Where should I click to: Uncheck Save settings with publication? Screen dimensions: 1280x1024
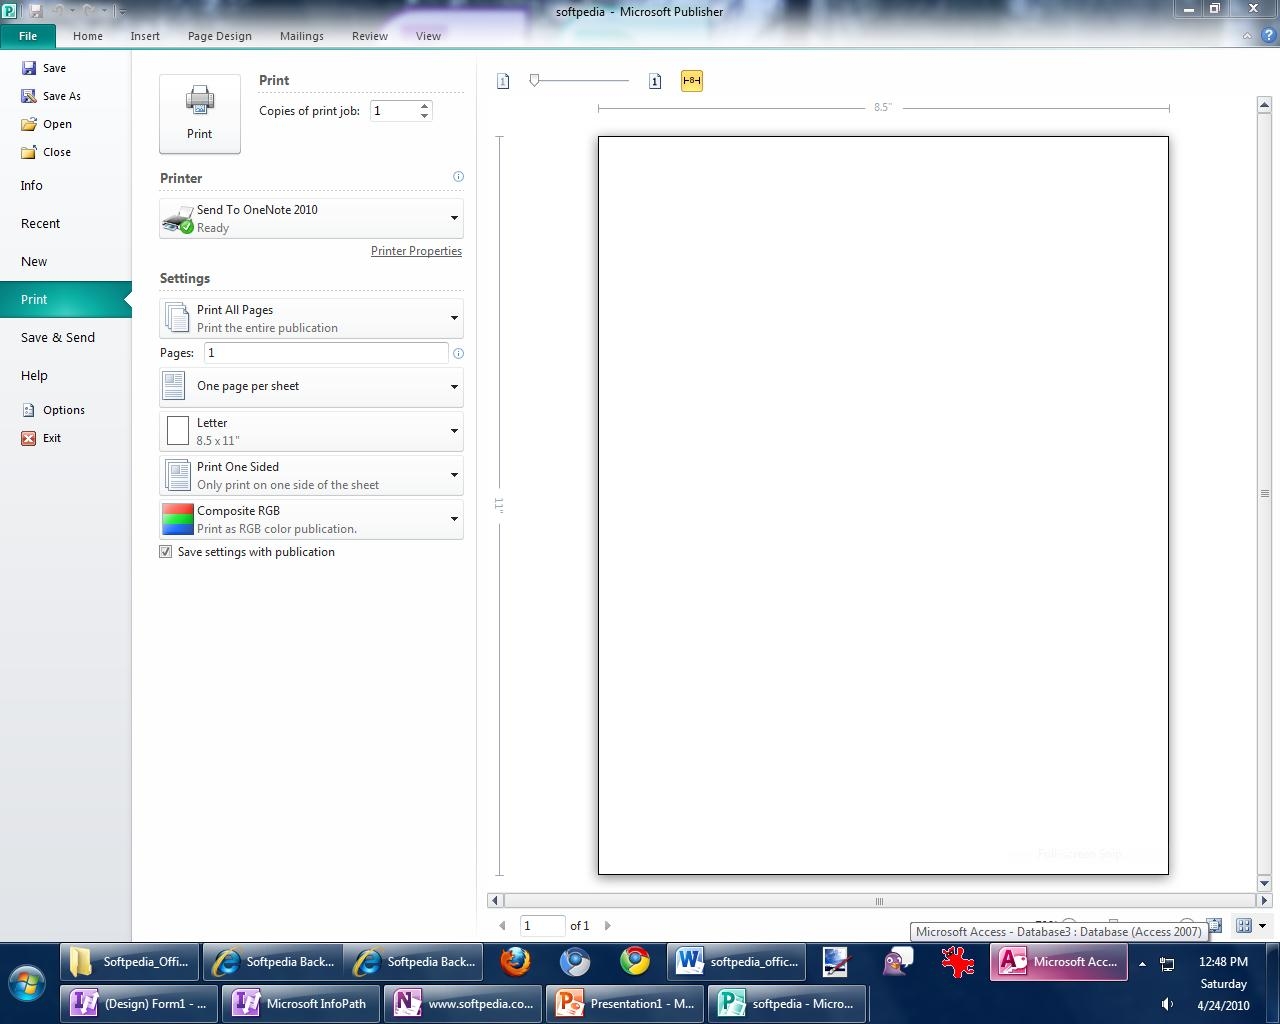click(x=166, y=552)
